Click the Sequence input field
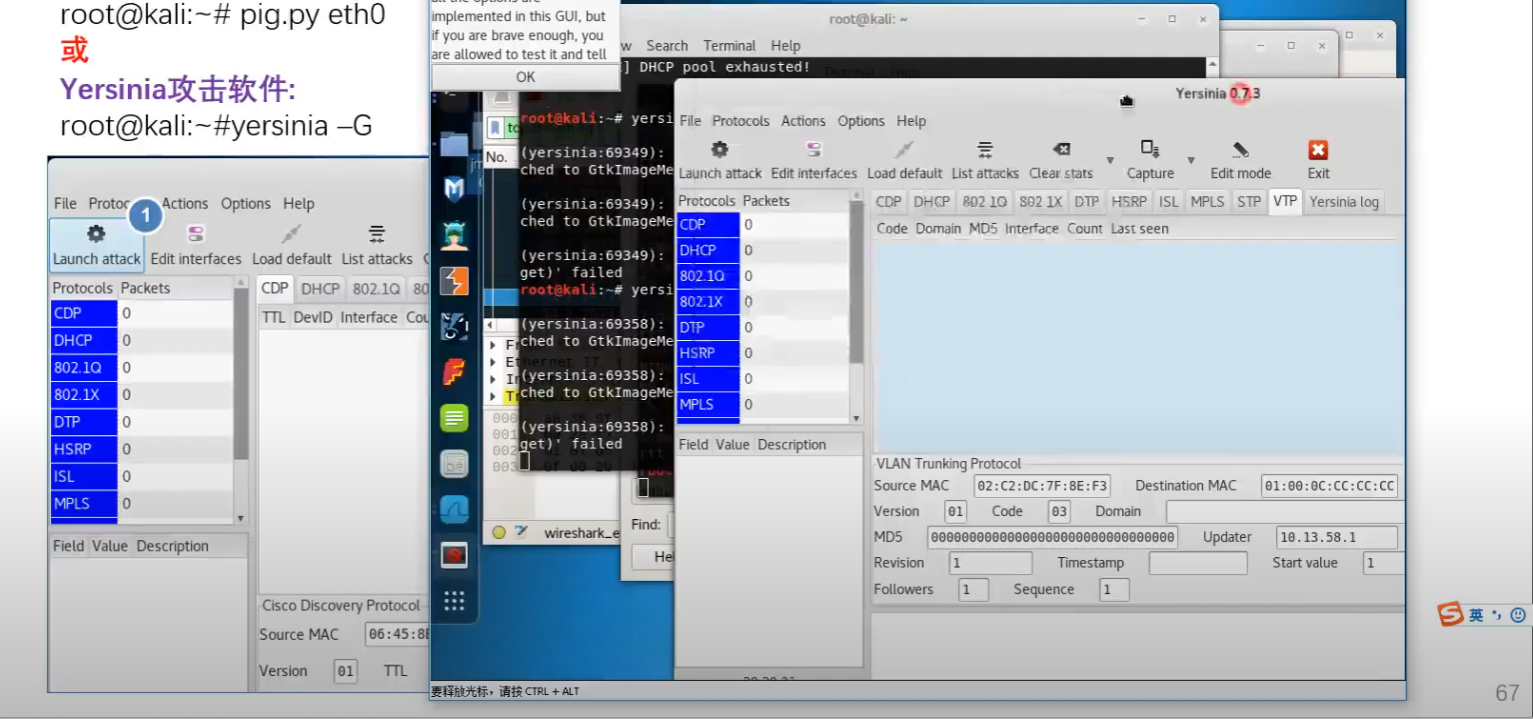1533x719 pixels. point(1114,590)
